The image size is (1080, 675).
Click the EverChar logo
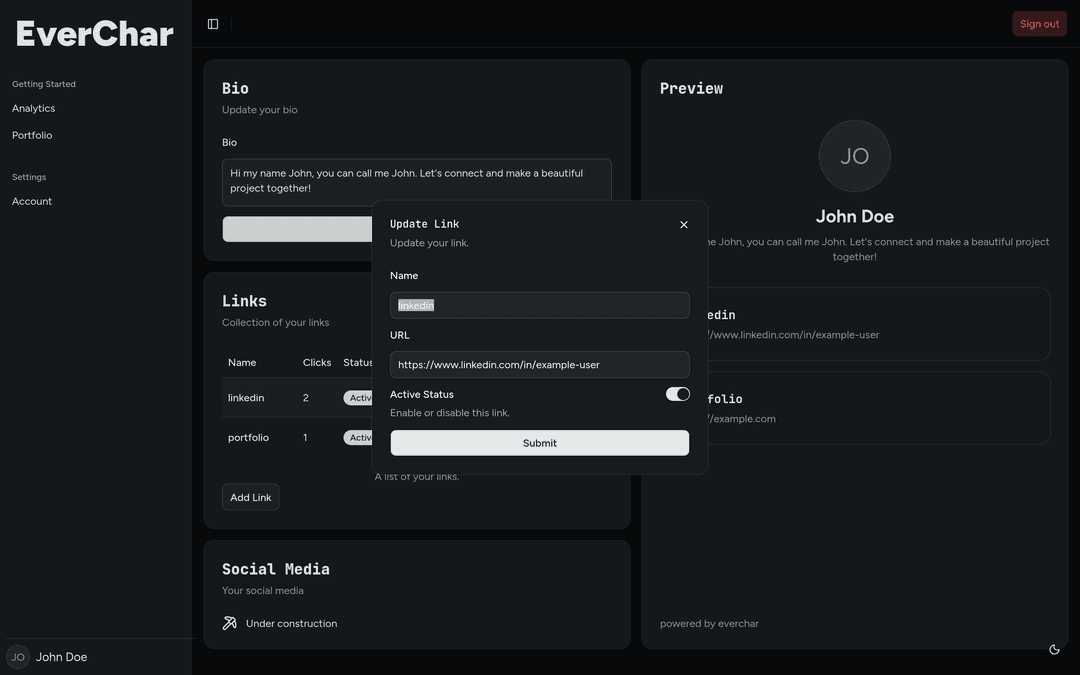[94, 34]
